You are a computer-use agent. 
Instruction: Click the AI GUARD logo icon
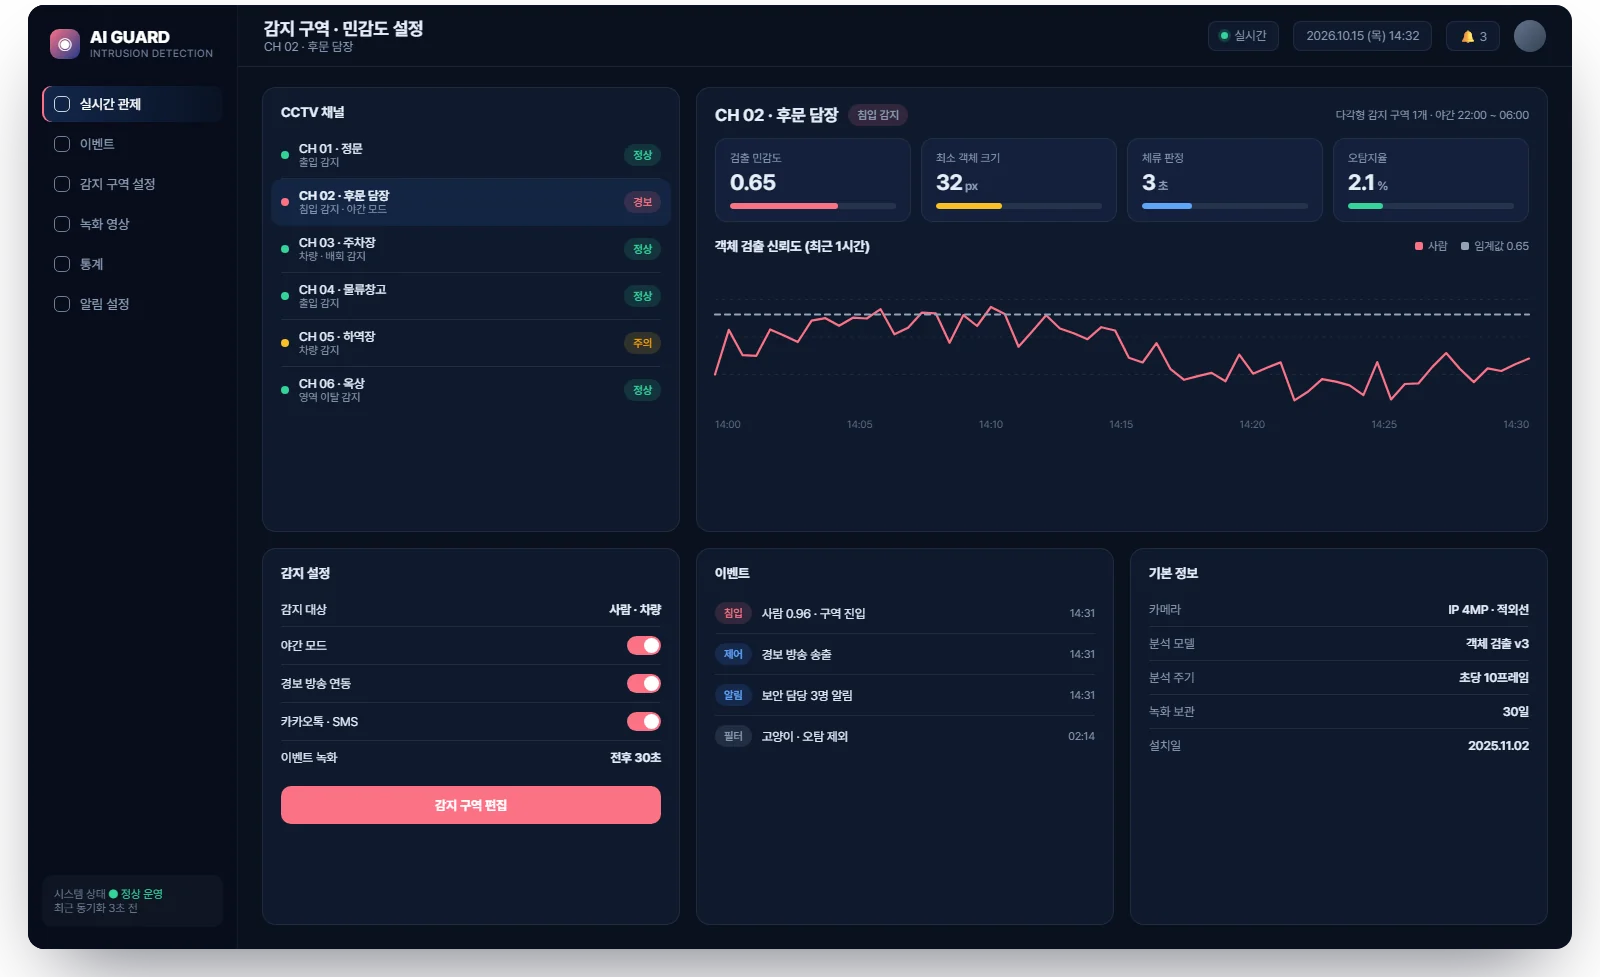pos(65,44)
